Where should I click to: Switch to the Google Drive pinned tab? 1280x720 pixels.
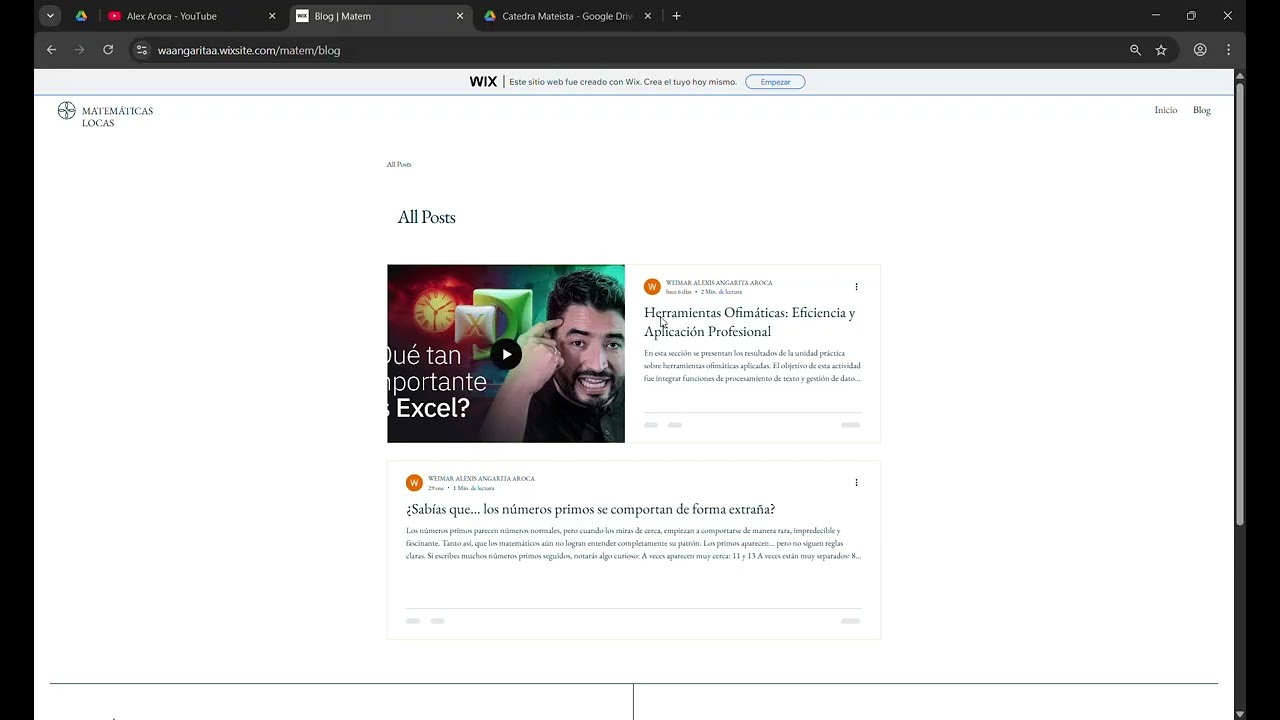[81, 16]
